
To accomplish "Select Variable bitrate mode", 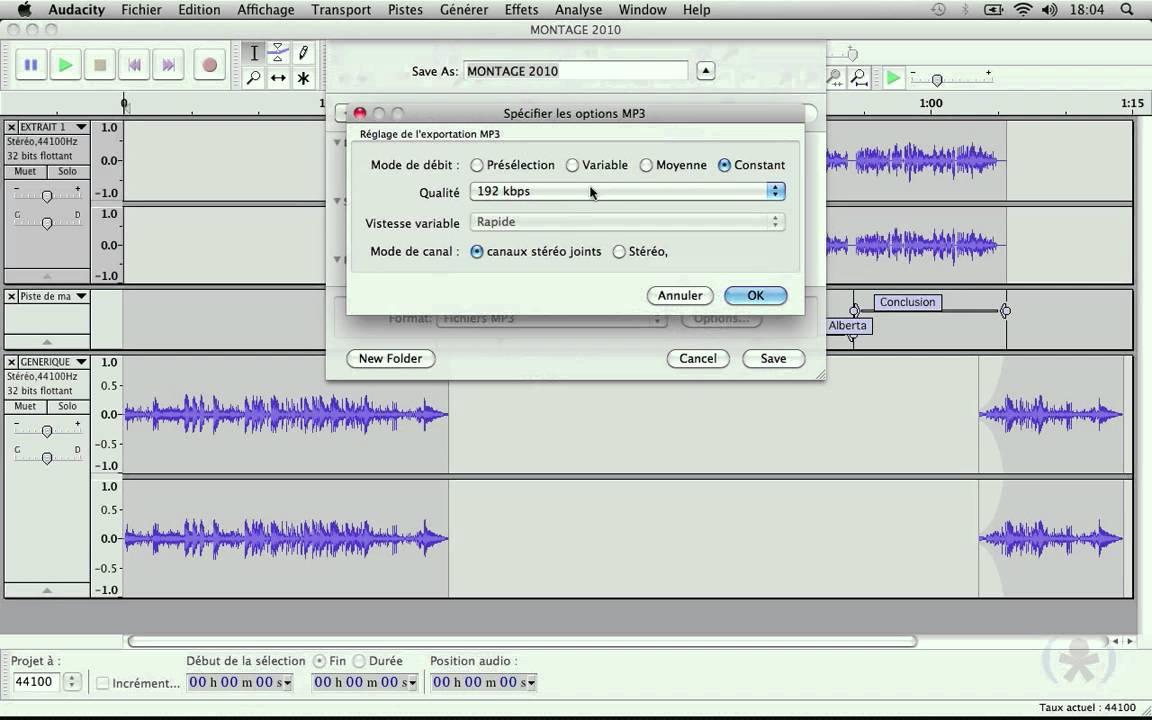I will [572, 165].
